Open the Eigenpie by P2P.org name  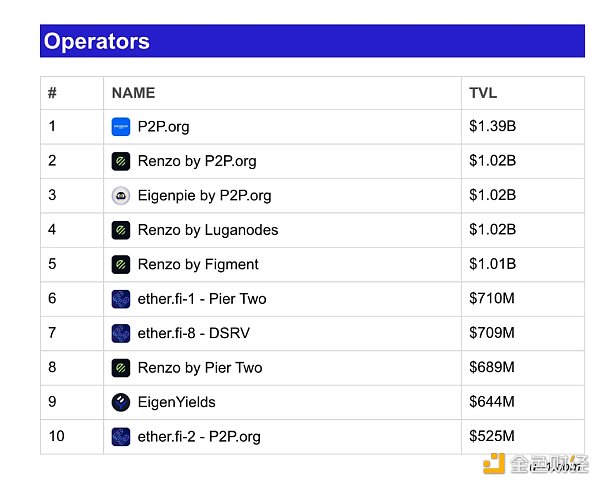(204, 196)
